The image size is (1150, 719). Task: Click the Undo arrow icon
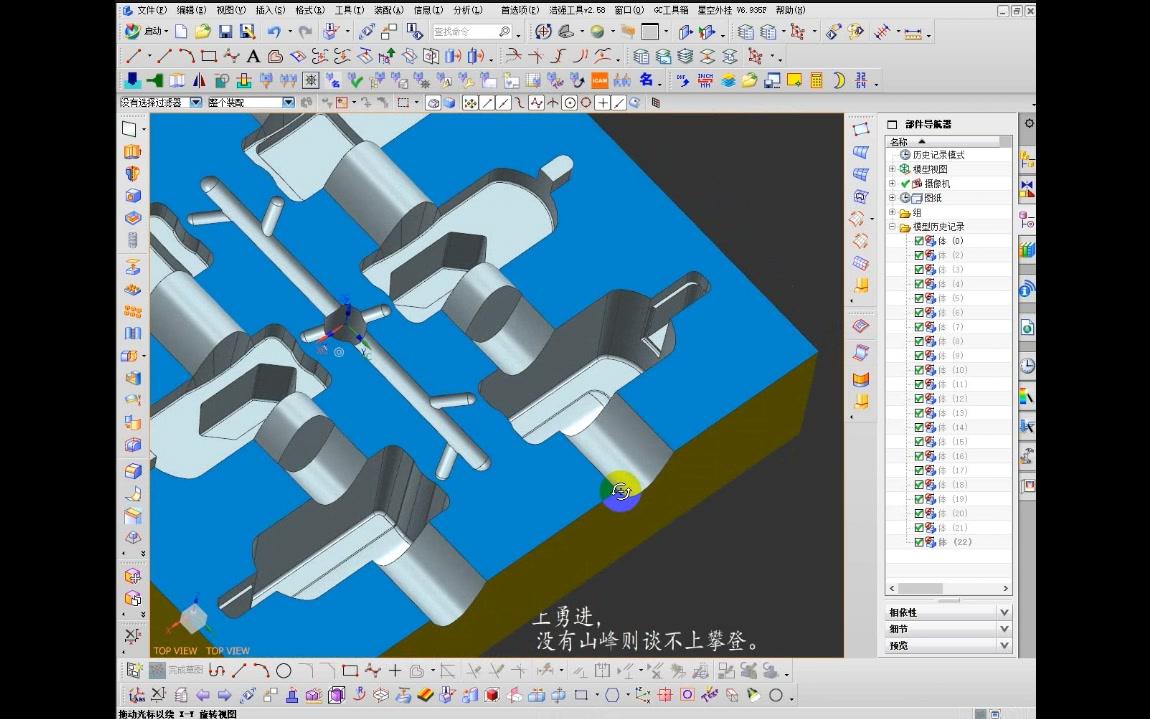[273, 32]
